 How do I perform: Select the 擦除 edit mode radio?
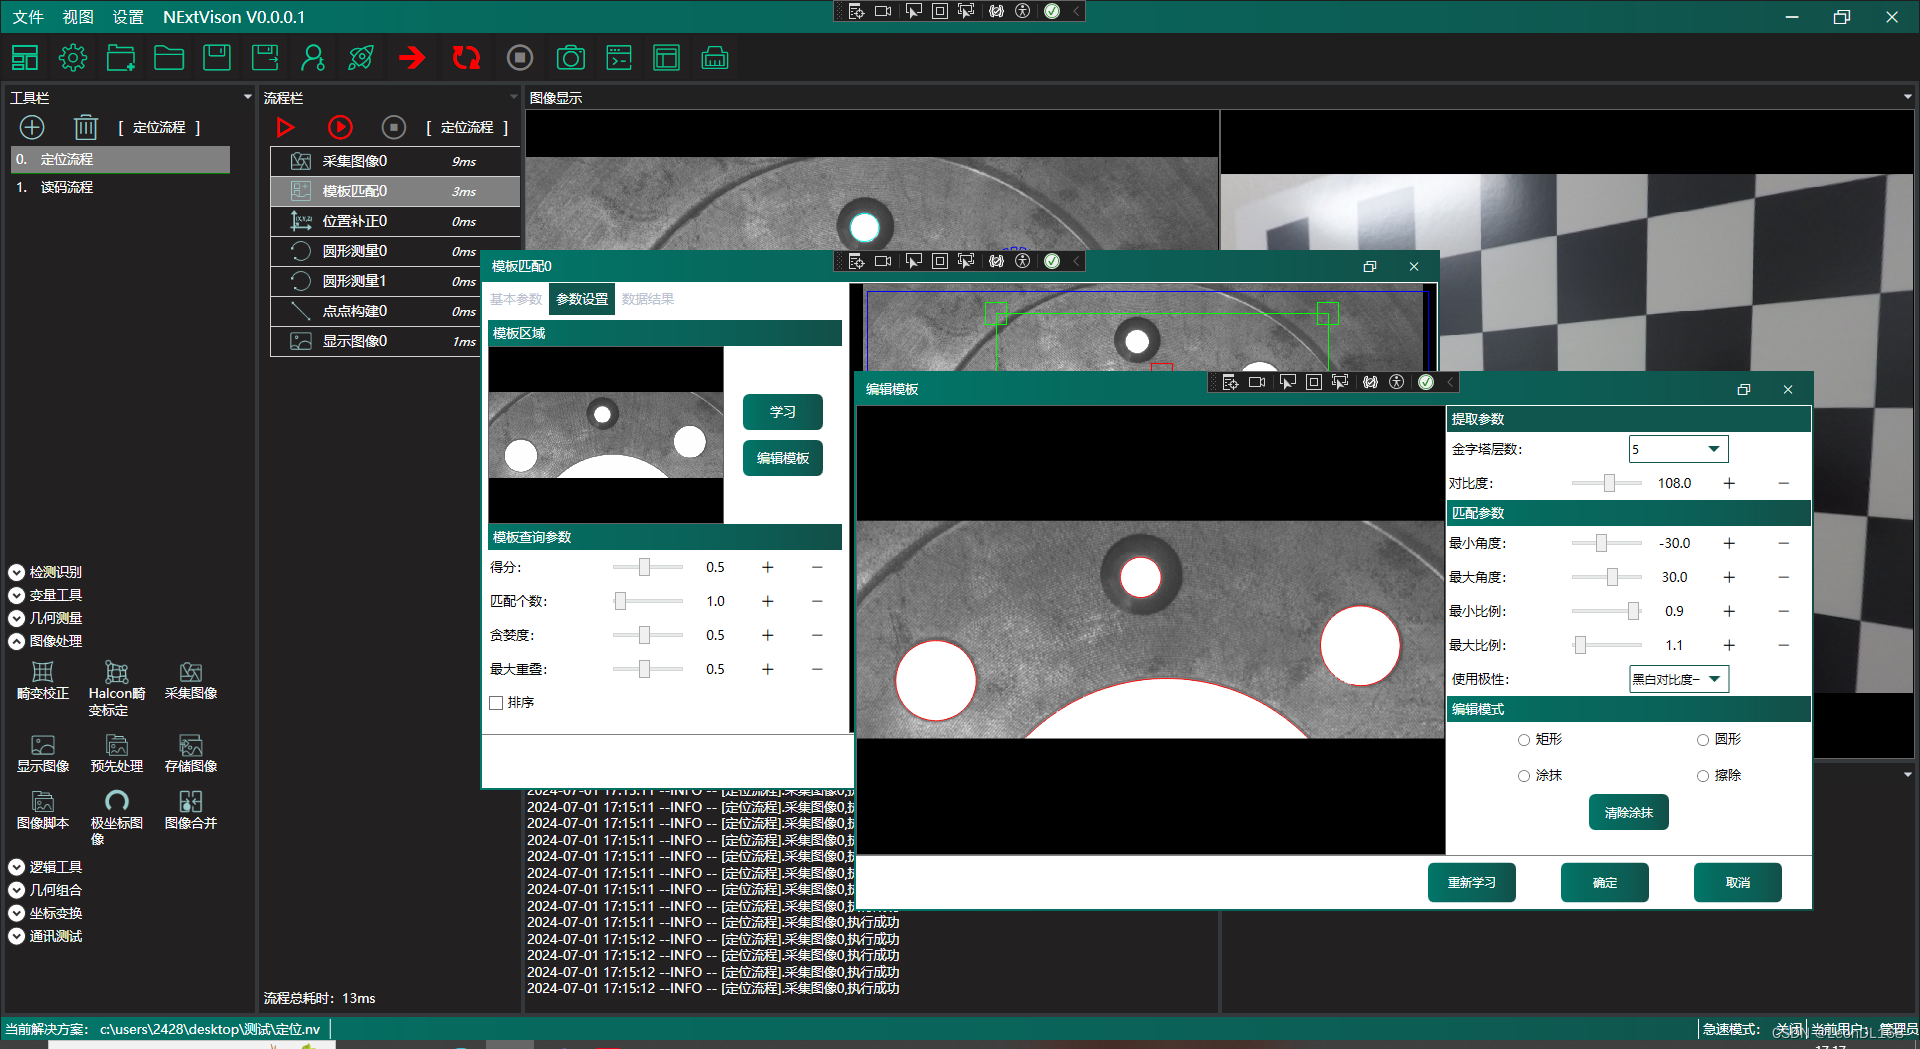pos(1703,776)
